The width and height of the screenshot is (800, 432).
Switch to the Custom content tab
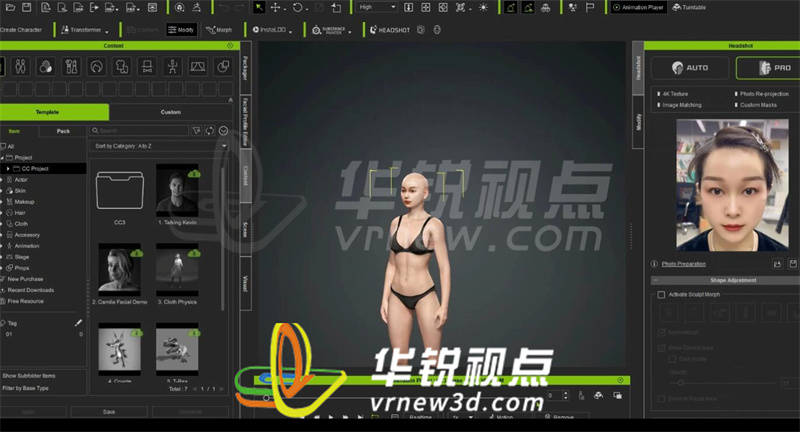170,112
